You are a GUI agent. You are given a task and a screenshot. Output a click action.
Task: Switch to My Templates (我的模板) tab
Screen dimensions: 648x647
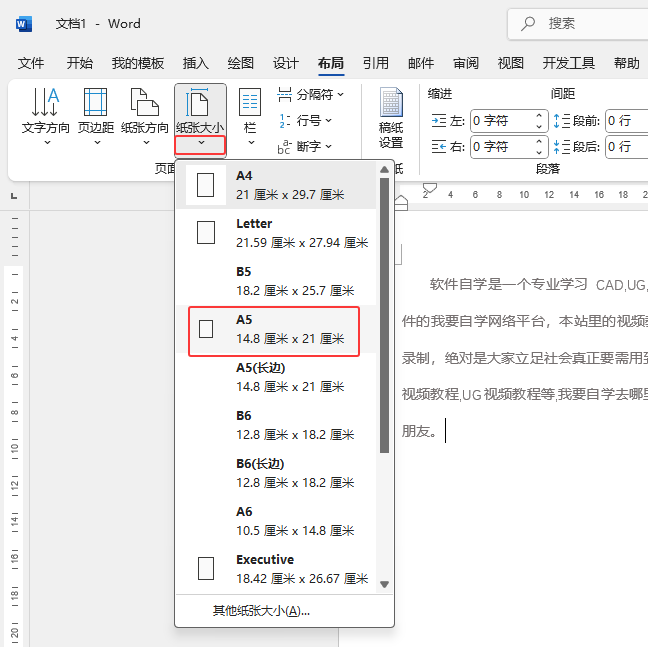pos(138,63)
